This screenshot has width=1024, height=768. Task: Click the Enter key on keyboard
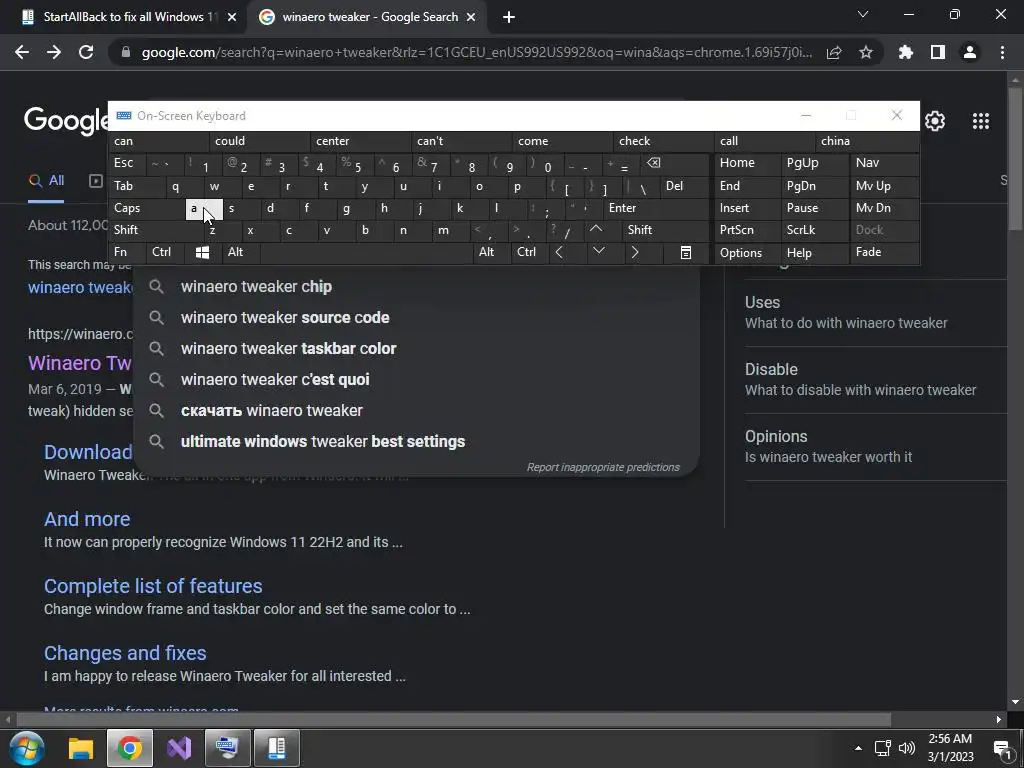click(656, 208)
